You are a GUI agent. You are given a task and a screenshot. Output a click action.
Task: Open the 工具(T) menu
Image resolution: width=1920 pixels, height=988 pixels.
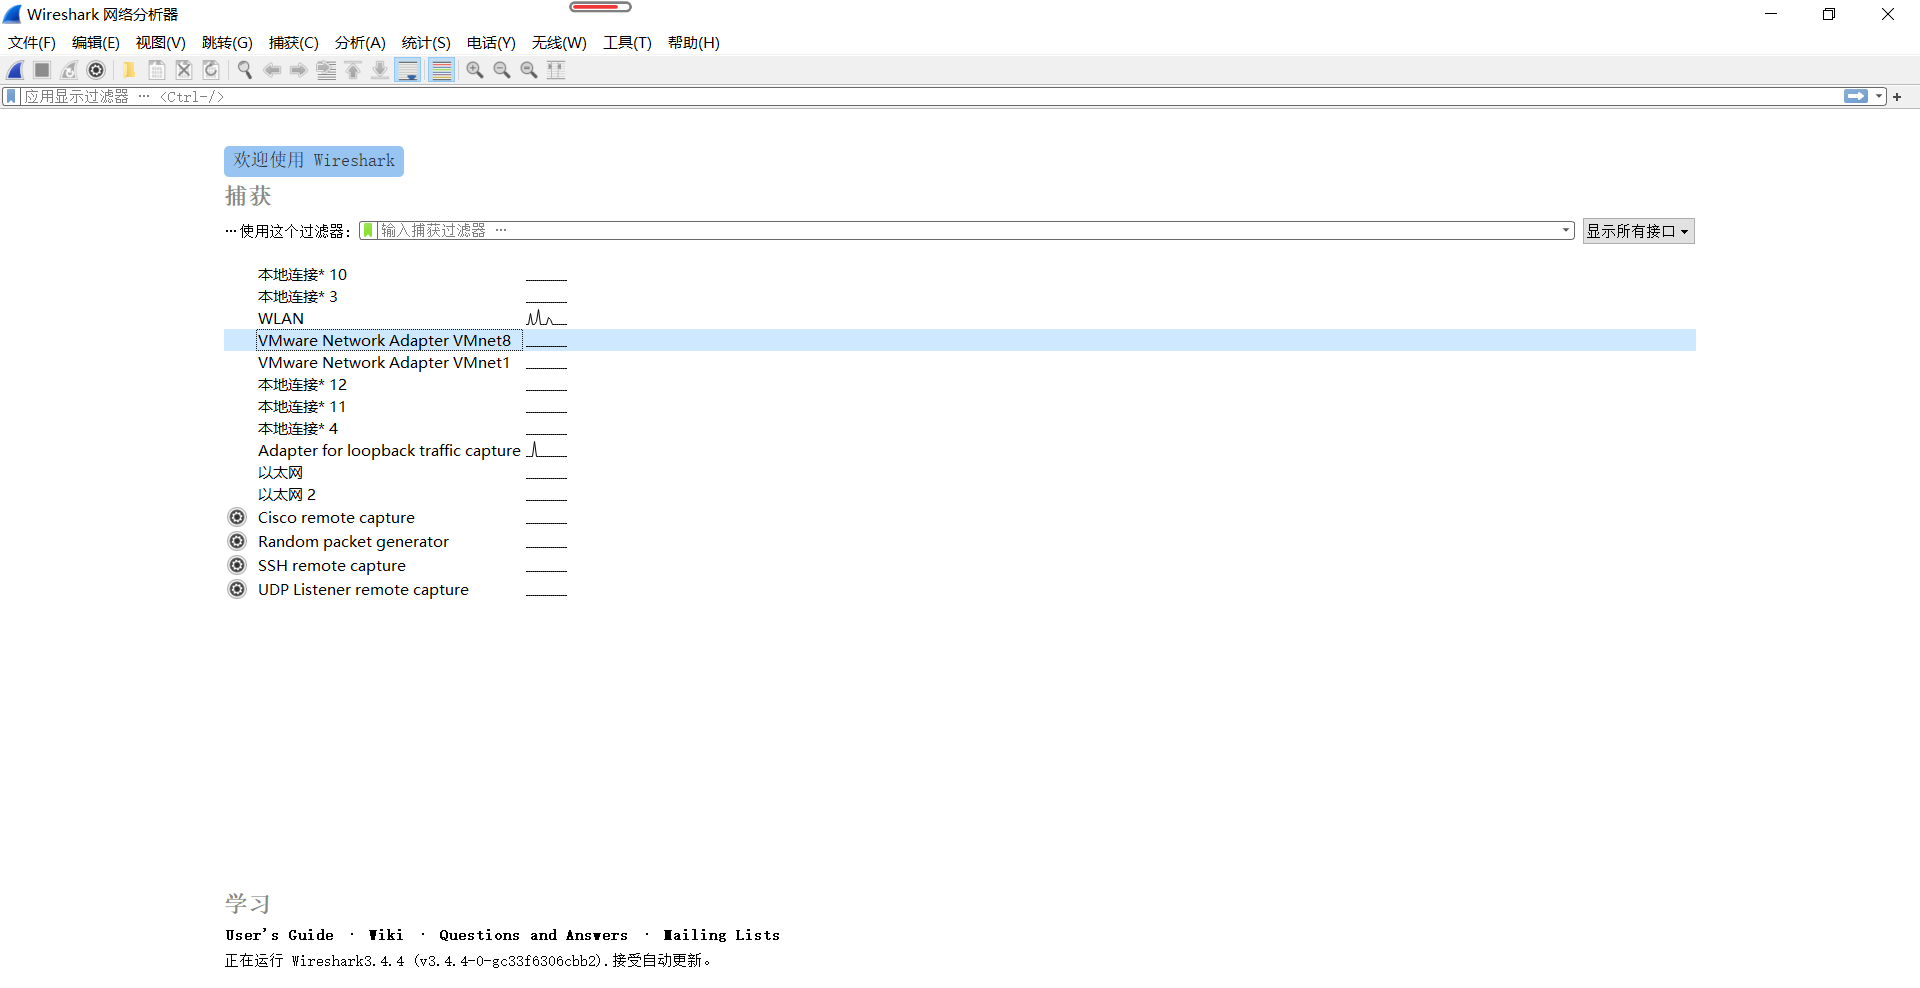click(627, 43)
